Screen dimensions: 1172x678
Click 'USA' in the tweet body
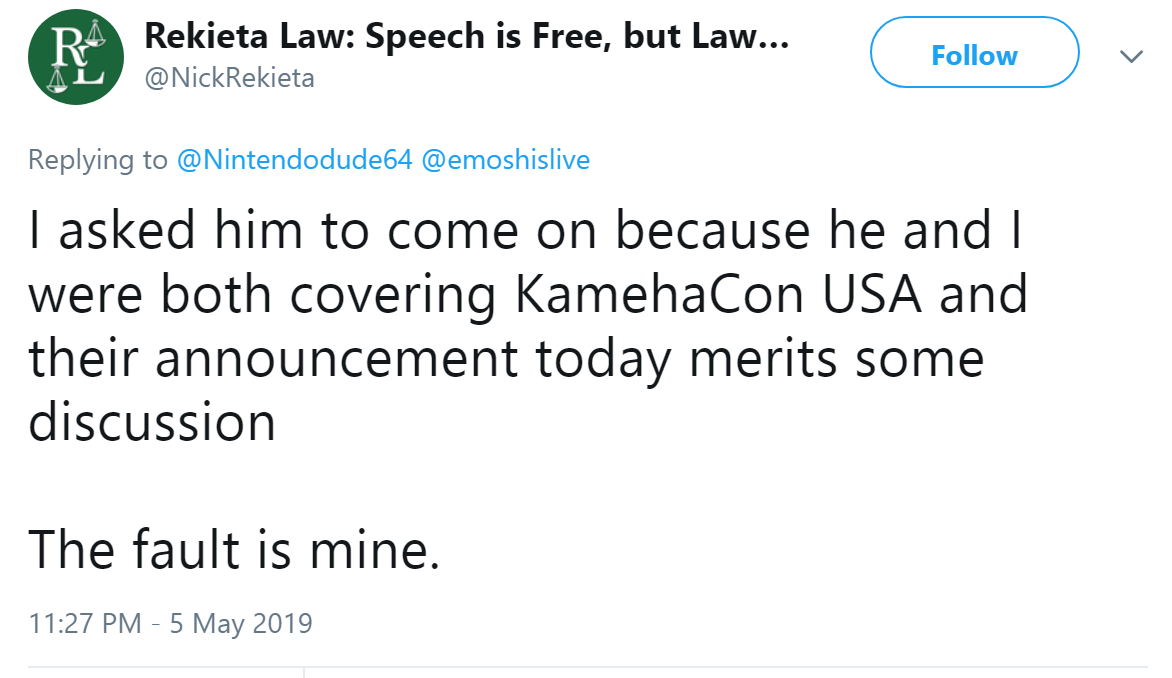pyautogui.click(x=872, y=294)
